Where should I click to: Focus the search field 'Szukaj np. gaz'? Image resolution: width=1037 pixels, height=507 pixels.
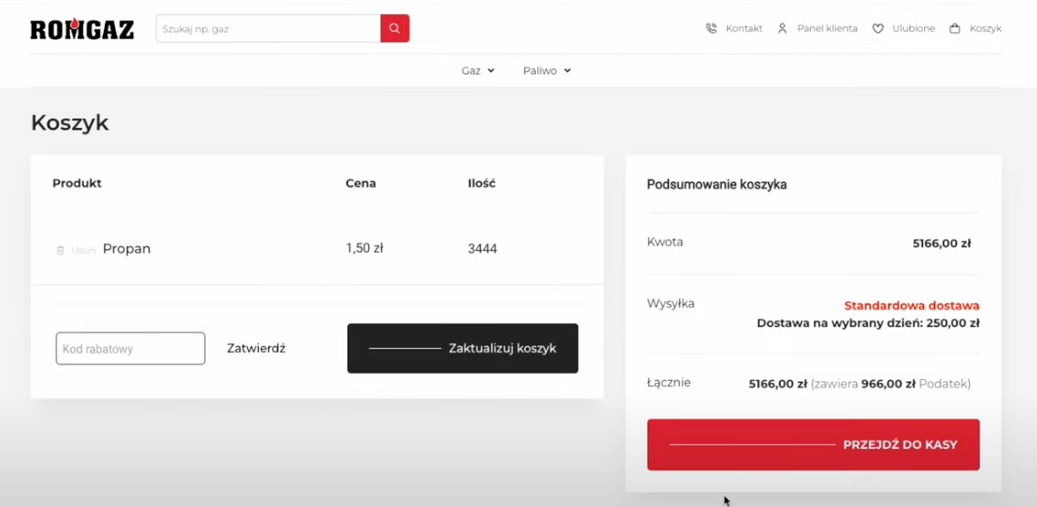pos(269,28)
